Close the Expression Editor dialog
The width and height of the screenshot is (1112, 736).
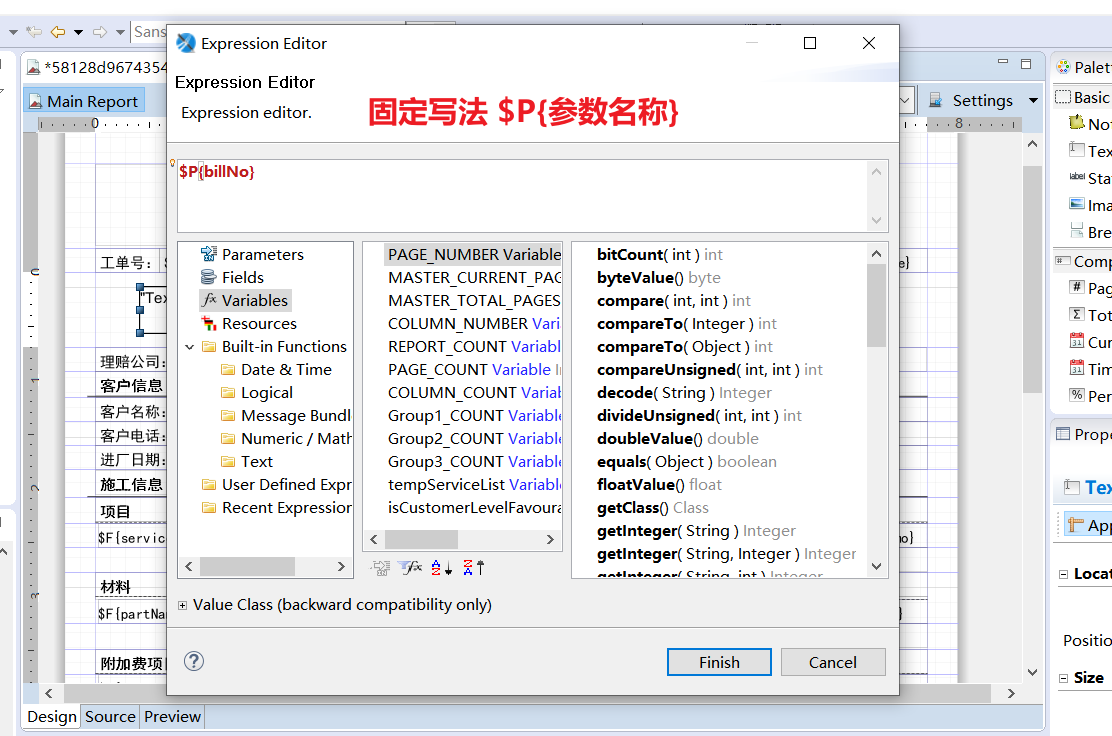coord(869,43)
